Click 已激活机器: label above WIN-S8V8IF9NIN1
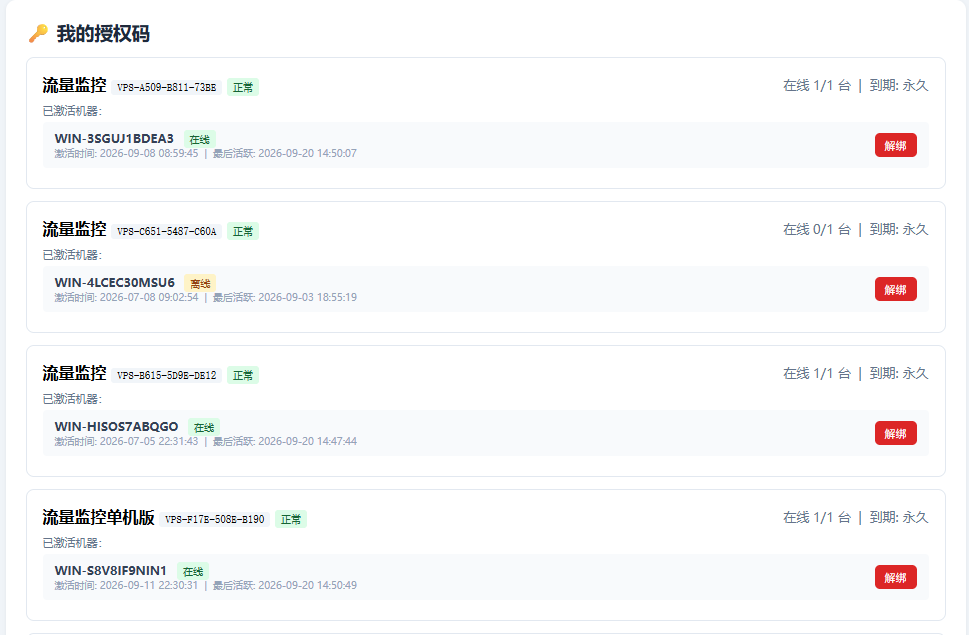Viewport: 969px width, 635px height. [x=72, y=542]
